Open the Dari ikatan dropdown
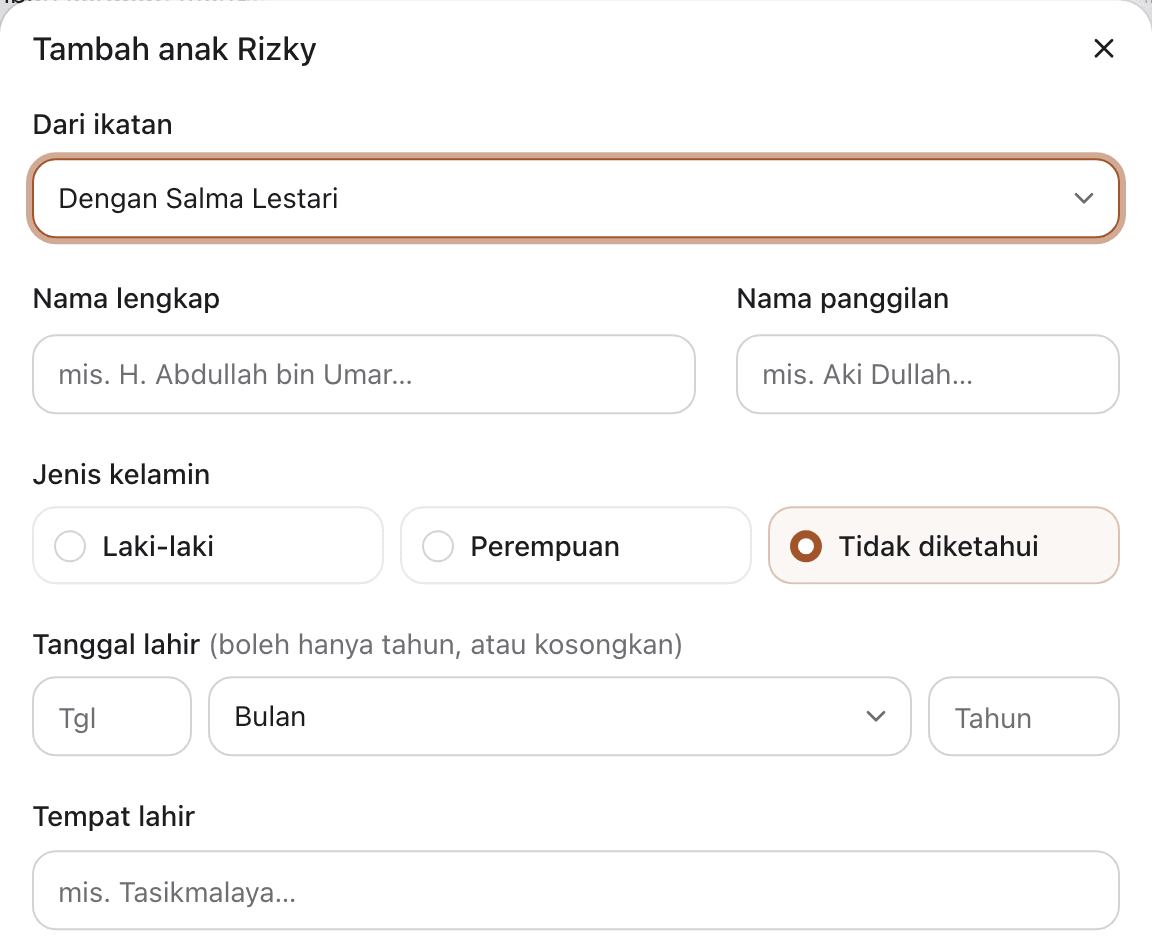The width and height of the screenshot is (1152, 940). click(x=576, y=198)
